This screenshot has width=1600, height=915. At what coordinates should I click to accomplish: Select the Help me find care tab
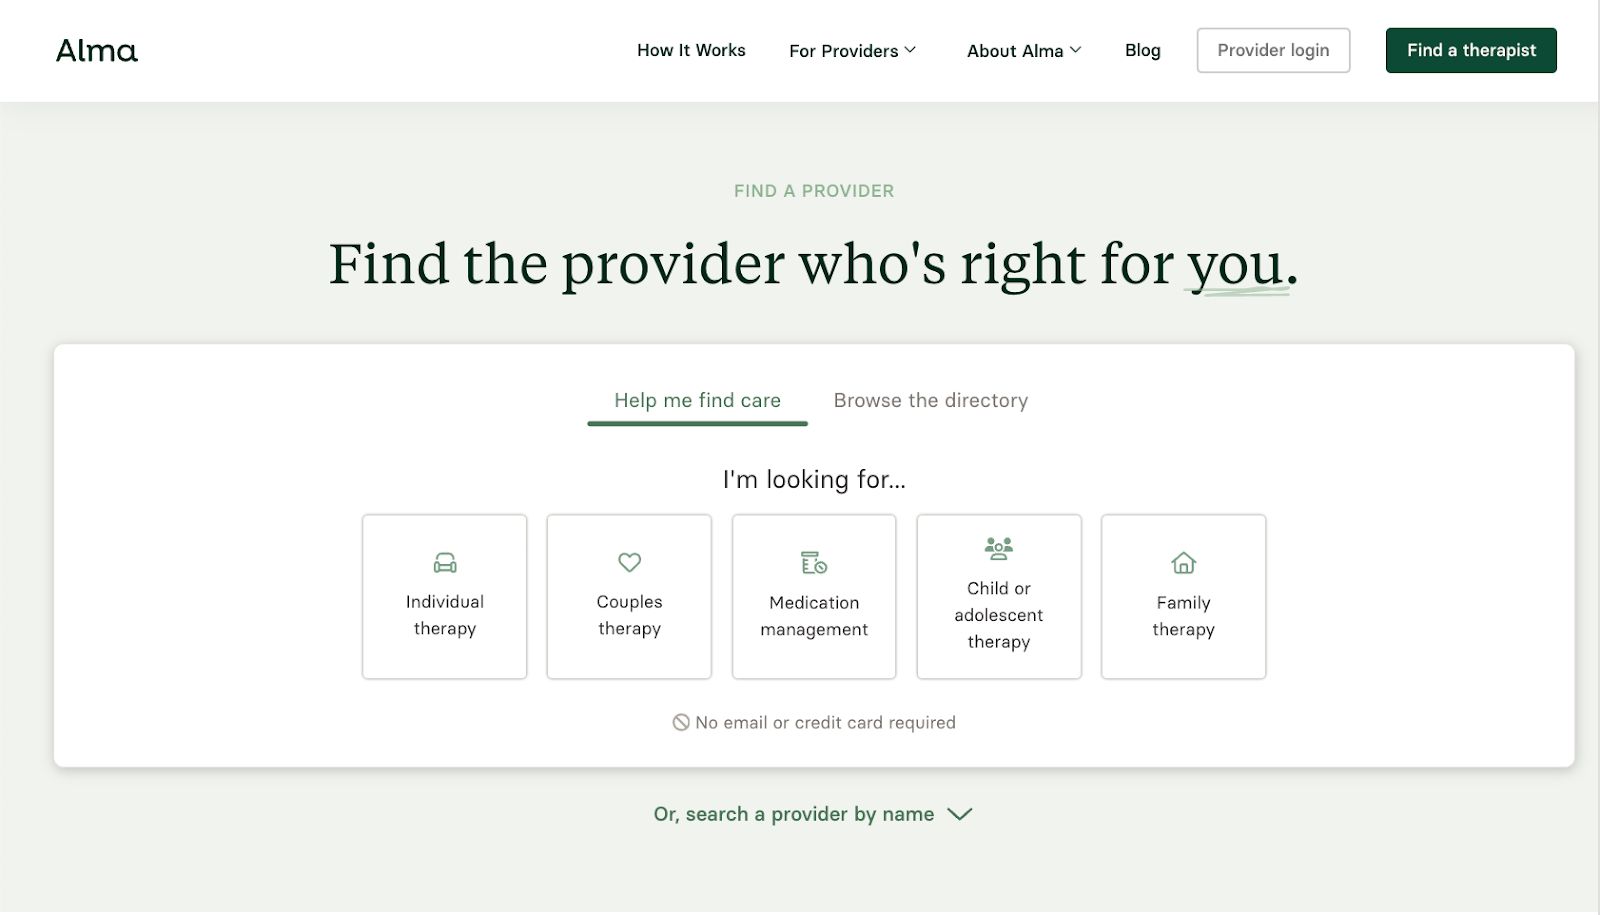point(697,400)
